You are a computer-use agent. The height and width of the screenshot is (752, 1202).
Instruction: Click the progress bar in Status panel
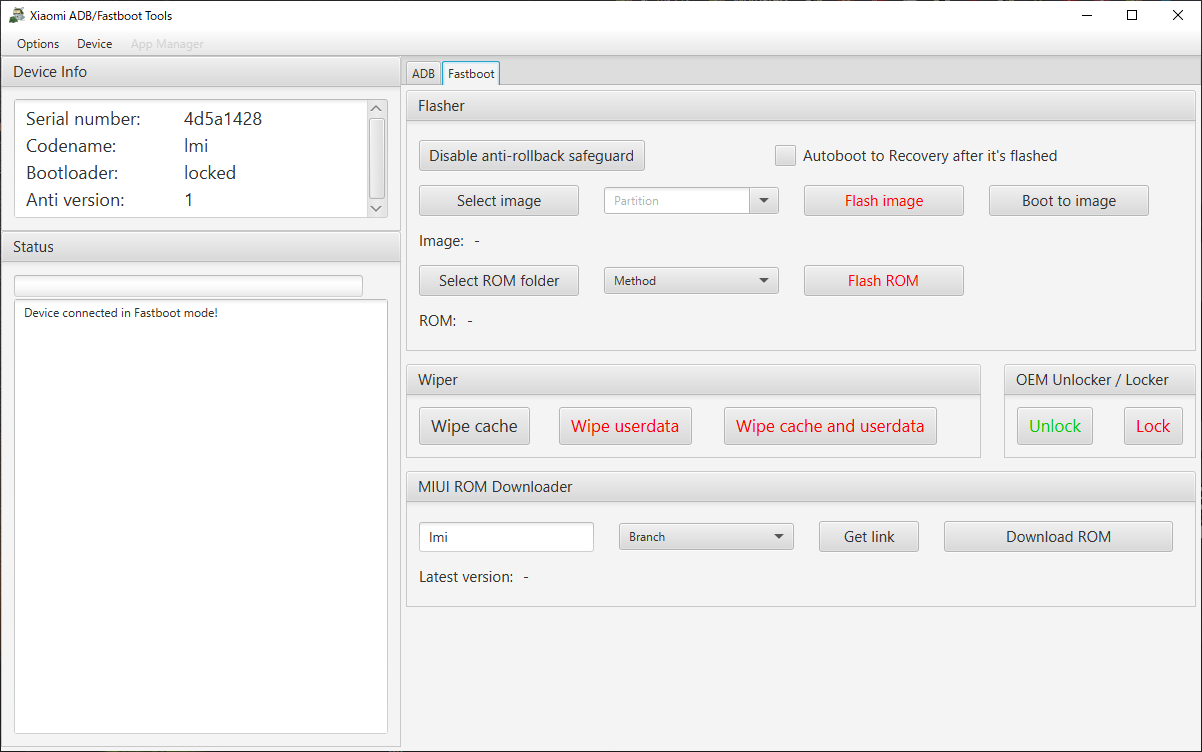click(x=188, y=286)
